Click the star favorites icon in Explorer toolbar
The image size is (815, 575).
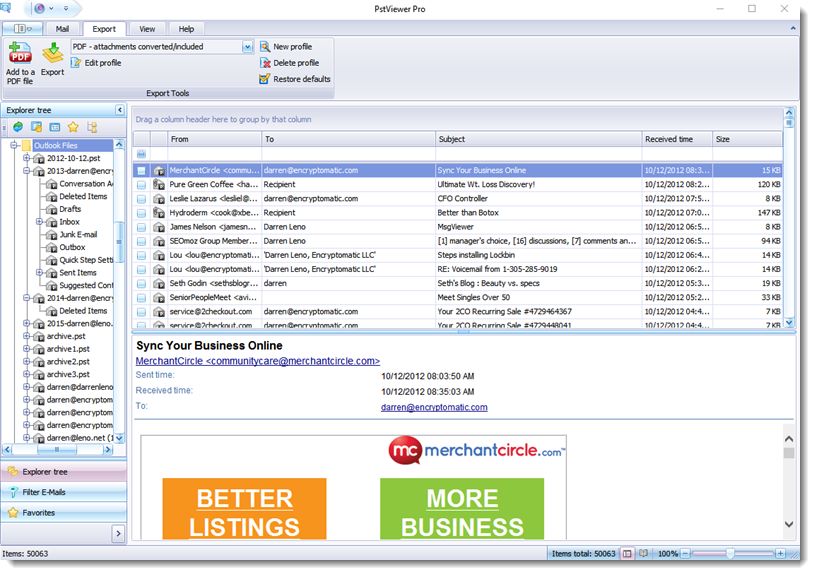73,127
